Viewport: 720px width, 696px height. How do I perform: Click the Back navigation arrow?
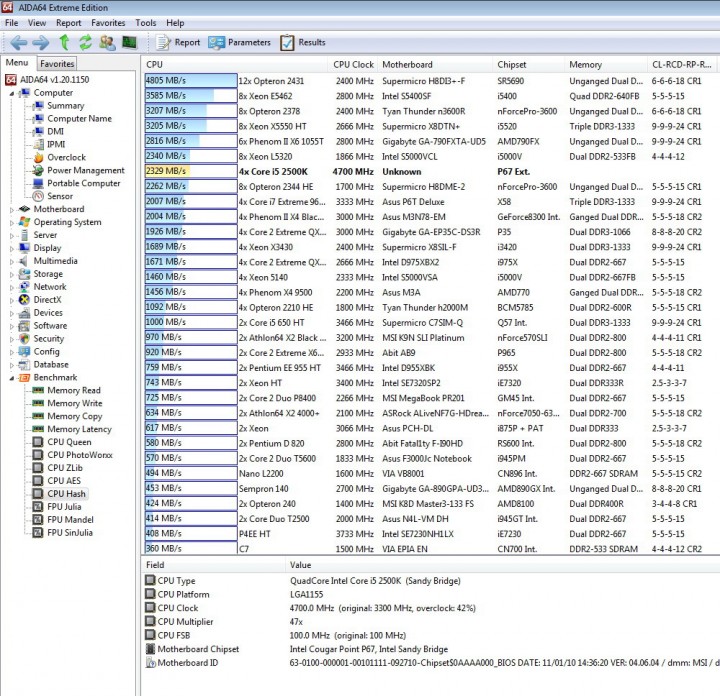(x=19, y=43)
